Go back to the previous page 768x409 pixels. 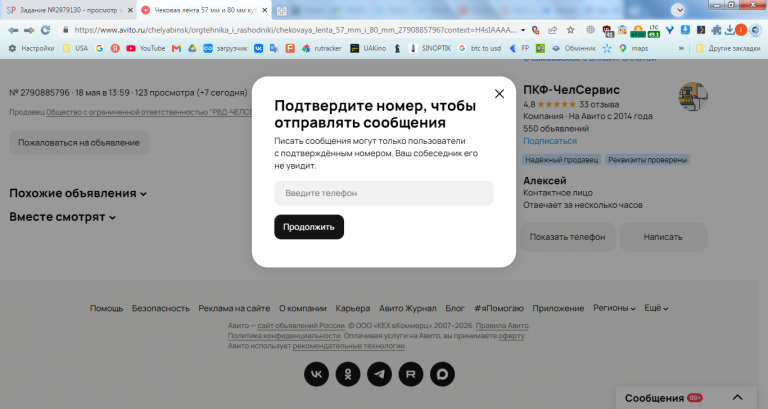click(13, 30)
